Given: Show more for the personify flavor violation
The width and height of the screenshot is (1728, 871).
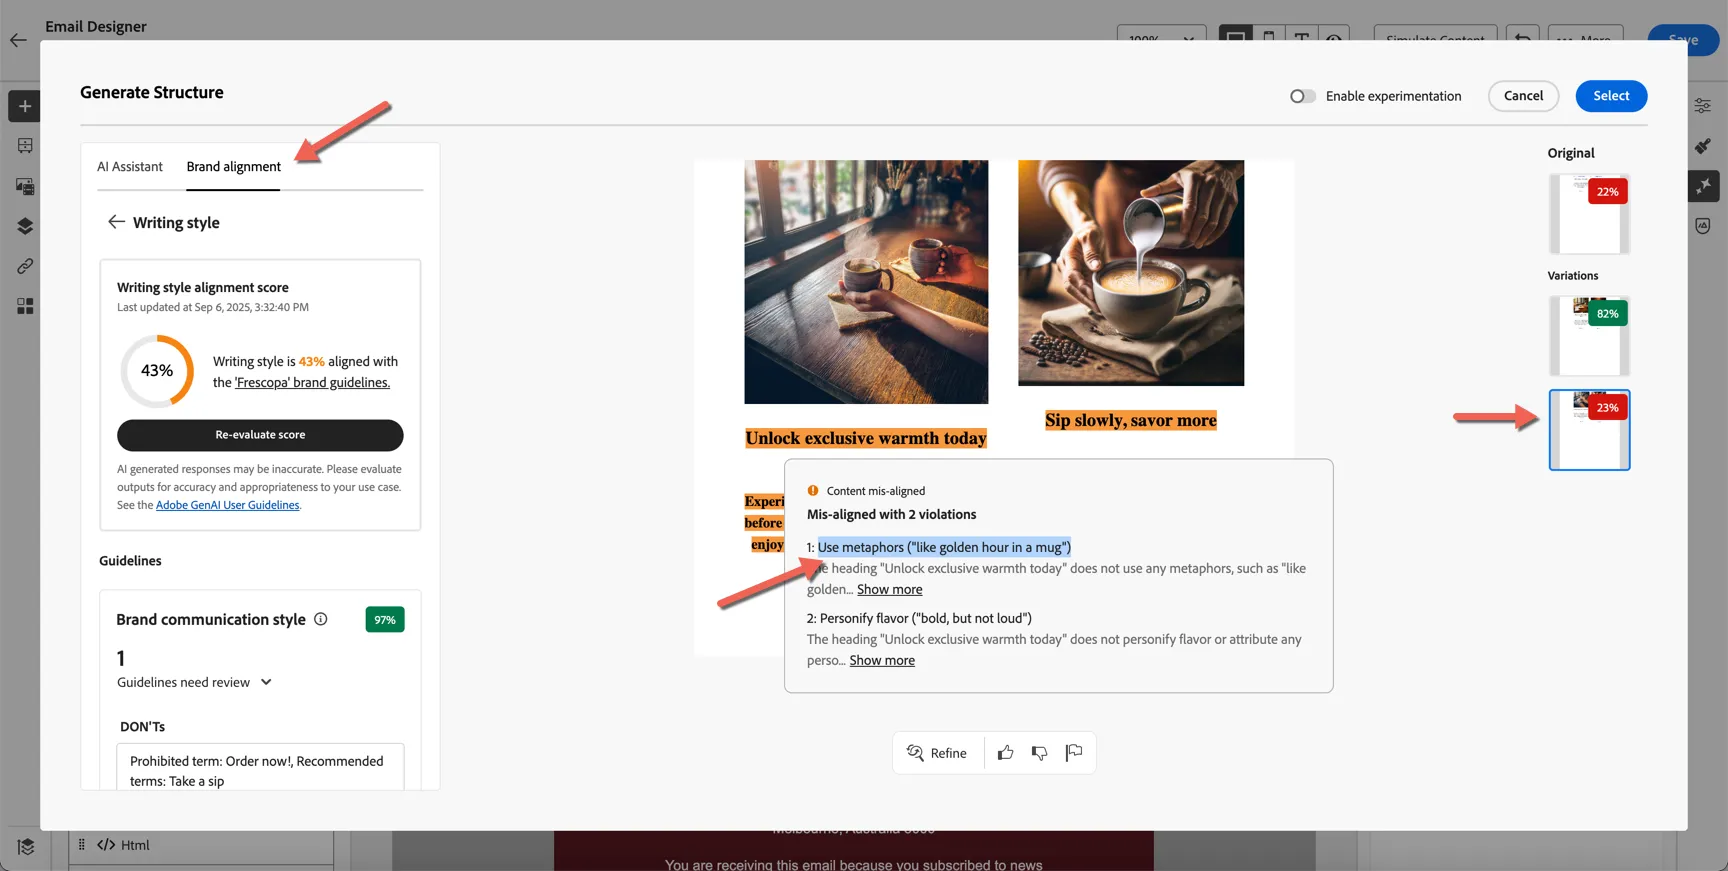Looking at the screenshot, I should tap(882, 660).
